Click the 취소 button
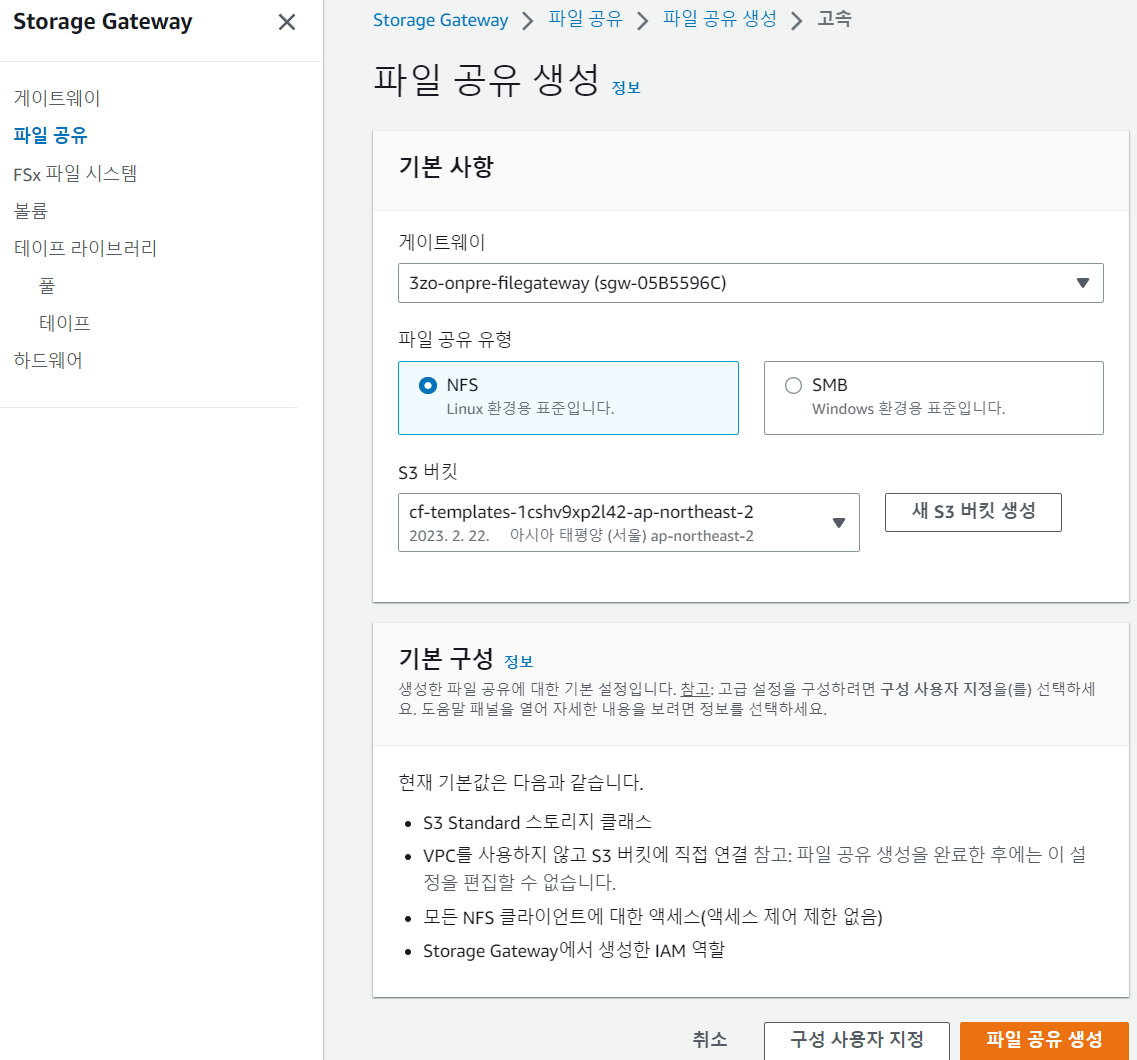 click(x=709, y=1040)
